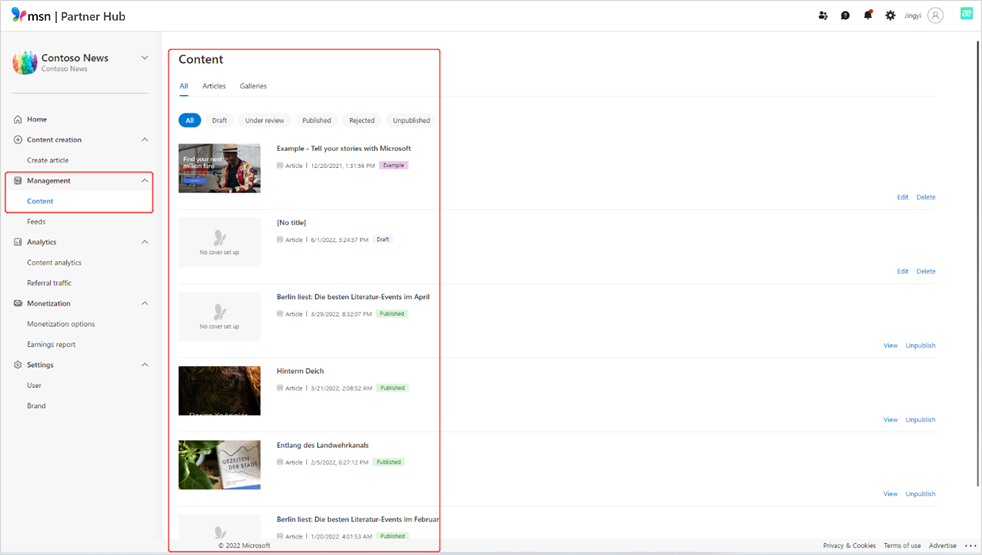Switch to the Galleries tab
This screenshot has height=555, width=982.
pyautogui.click(x=253, y=86)
